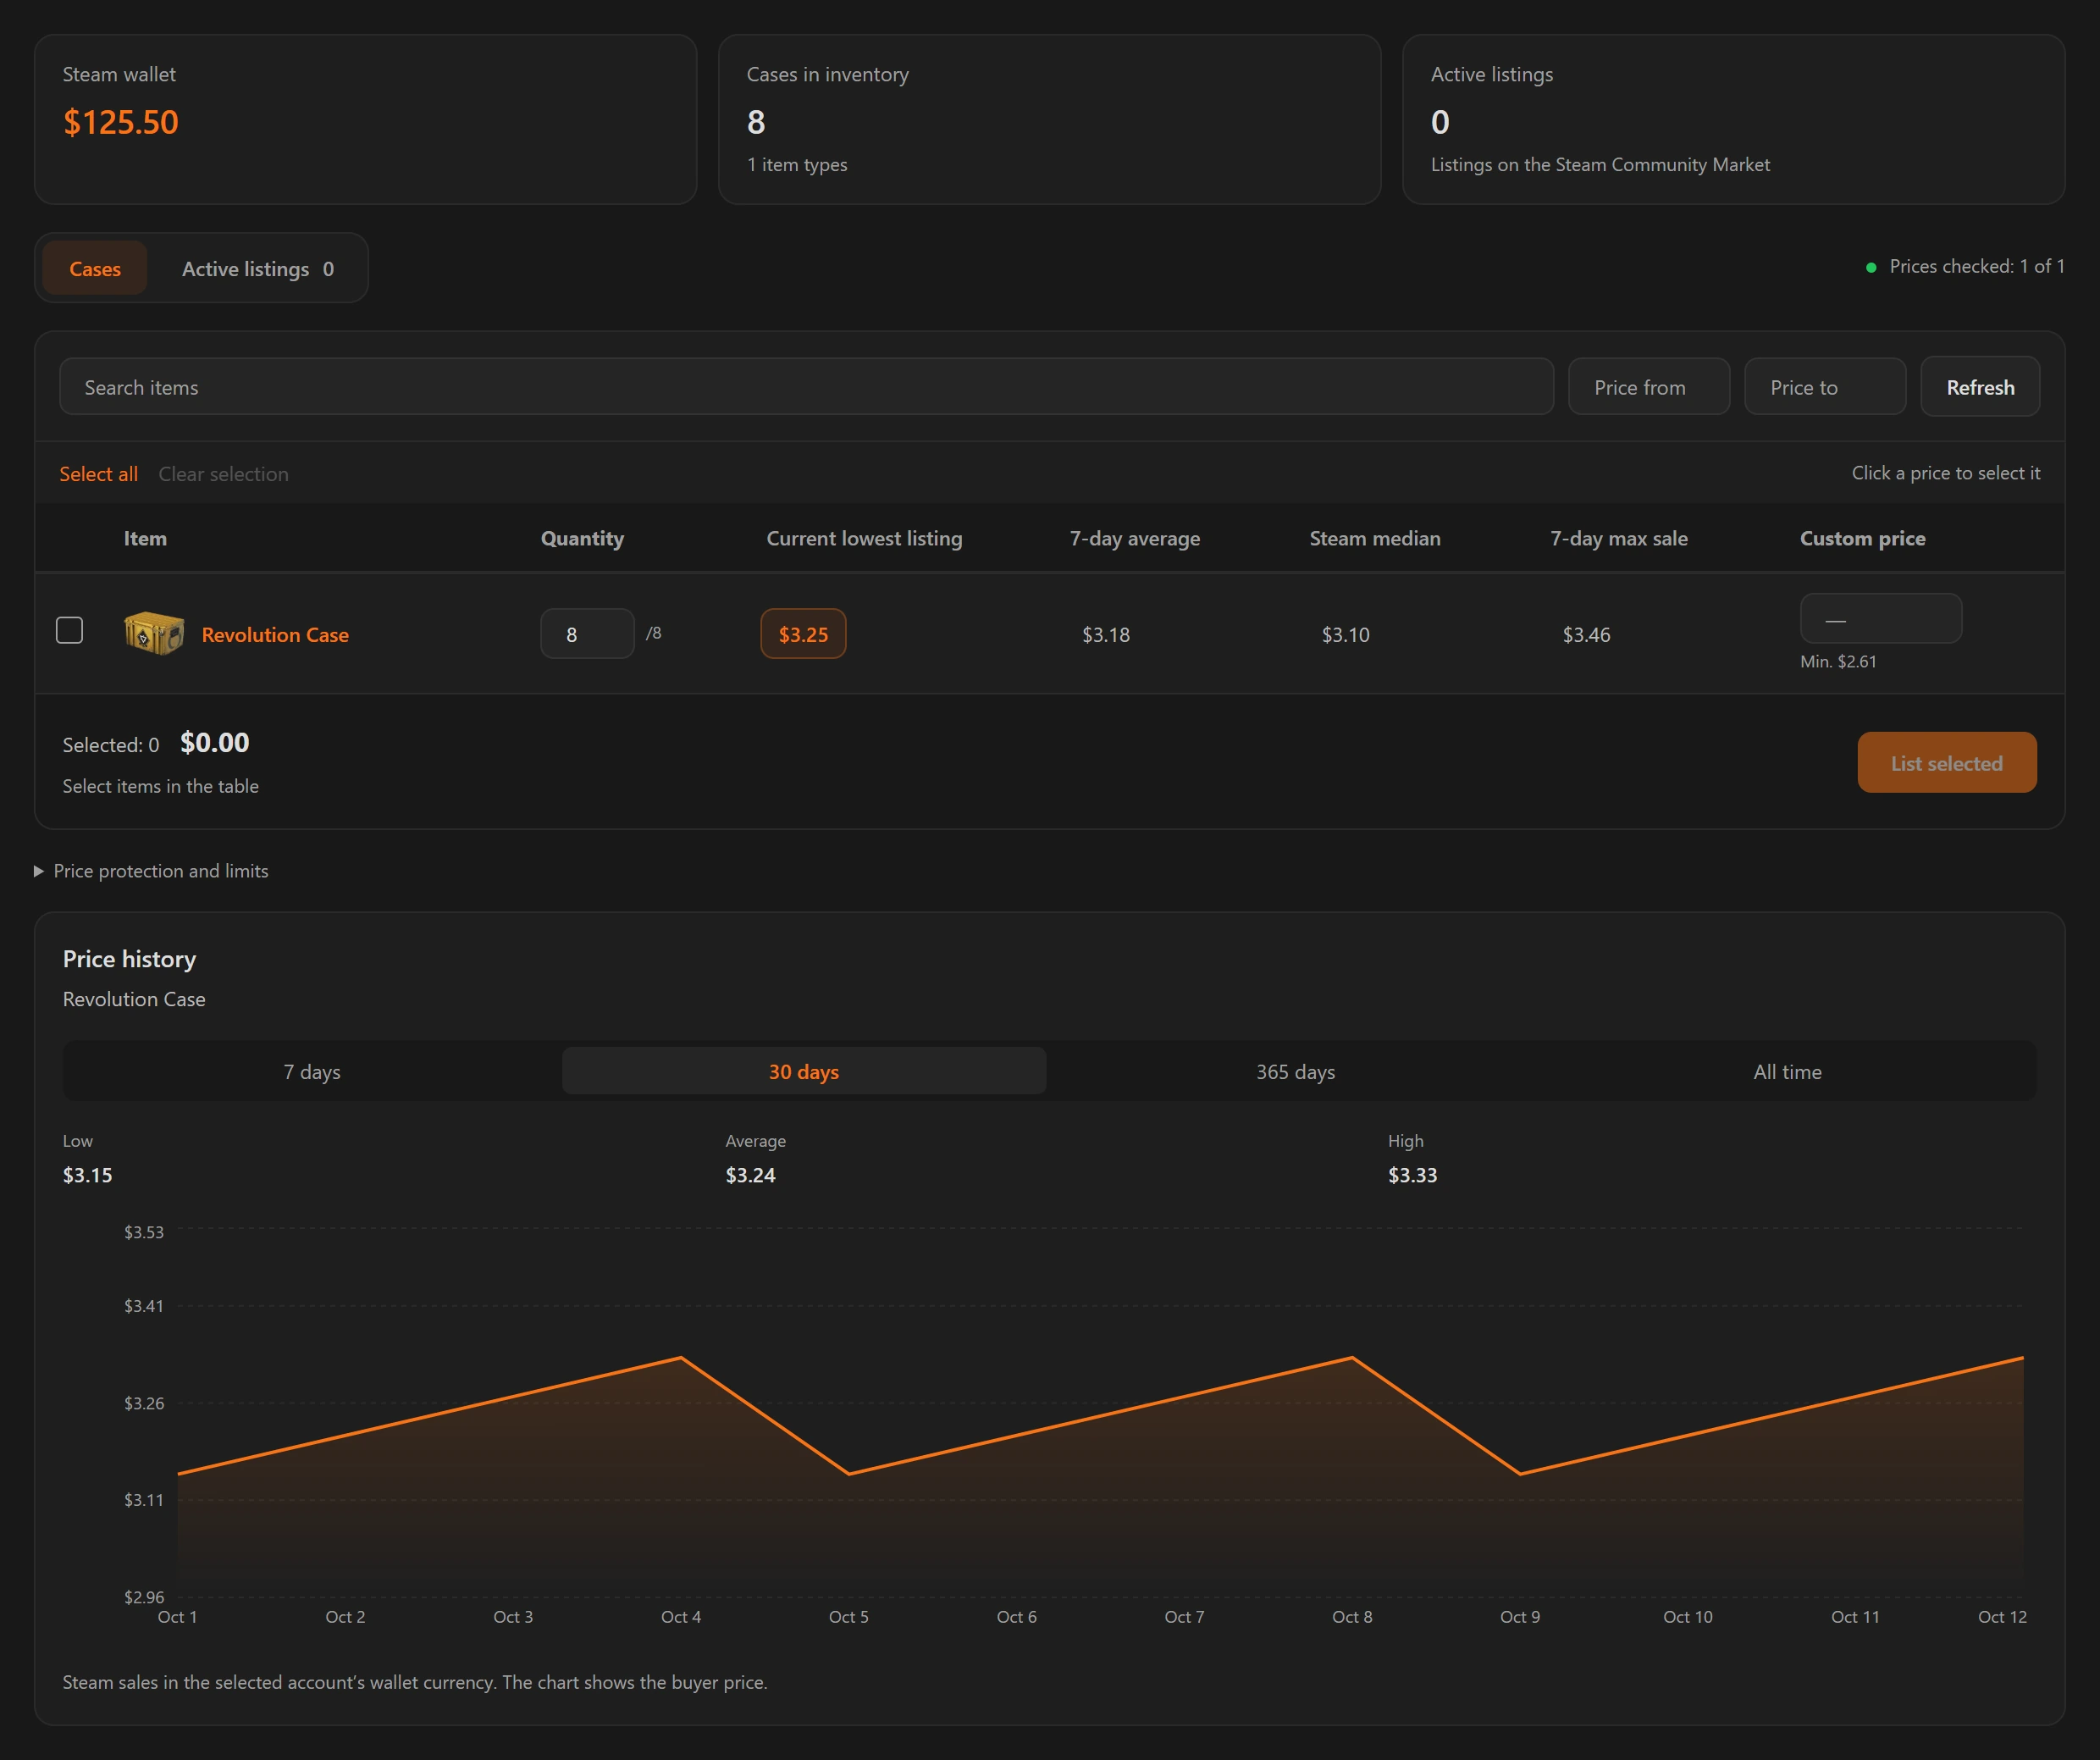Focus the Search items field
This screenshot has height=1760, width=2100.
[x=806, y=387]
